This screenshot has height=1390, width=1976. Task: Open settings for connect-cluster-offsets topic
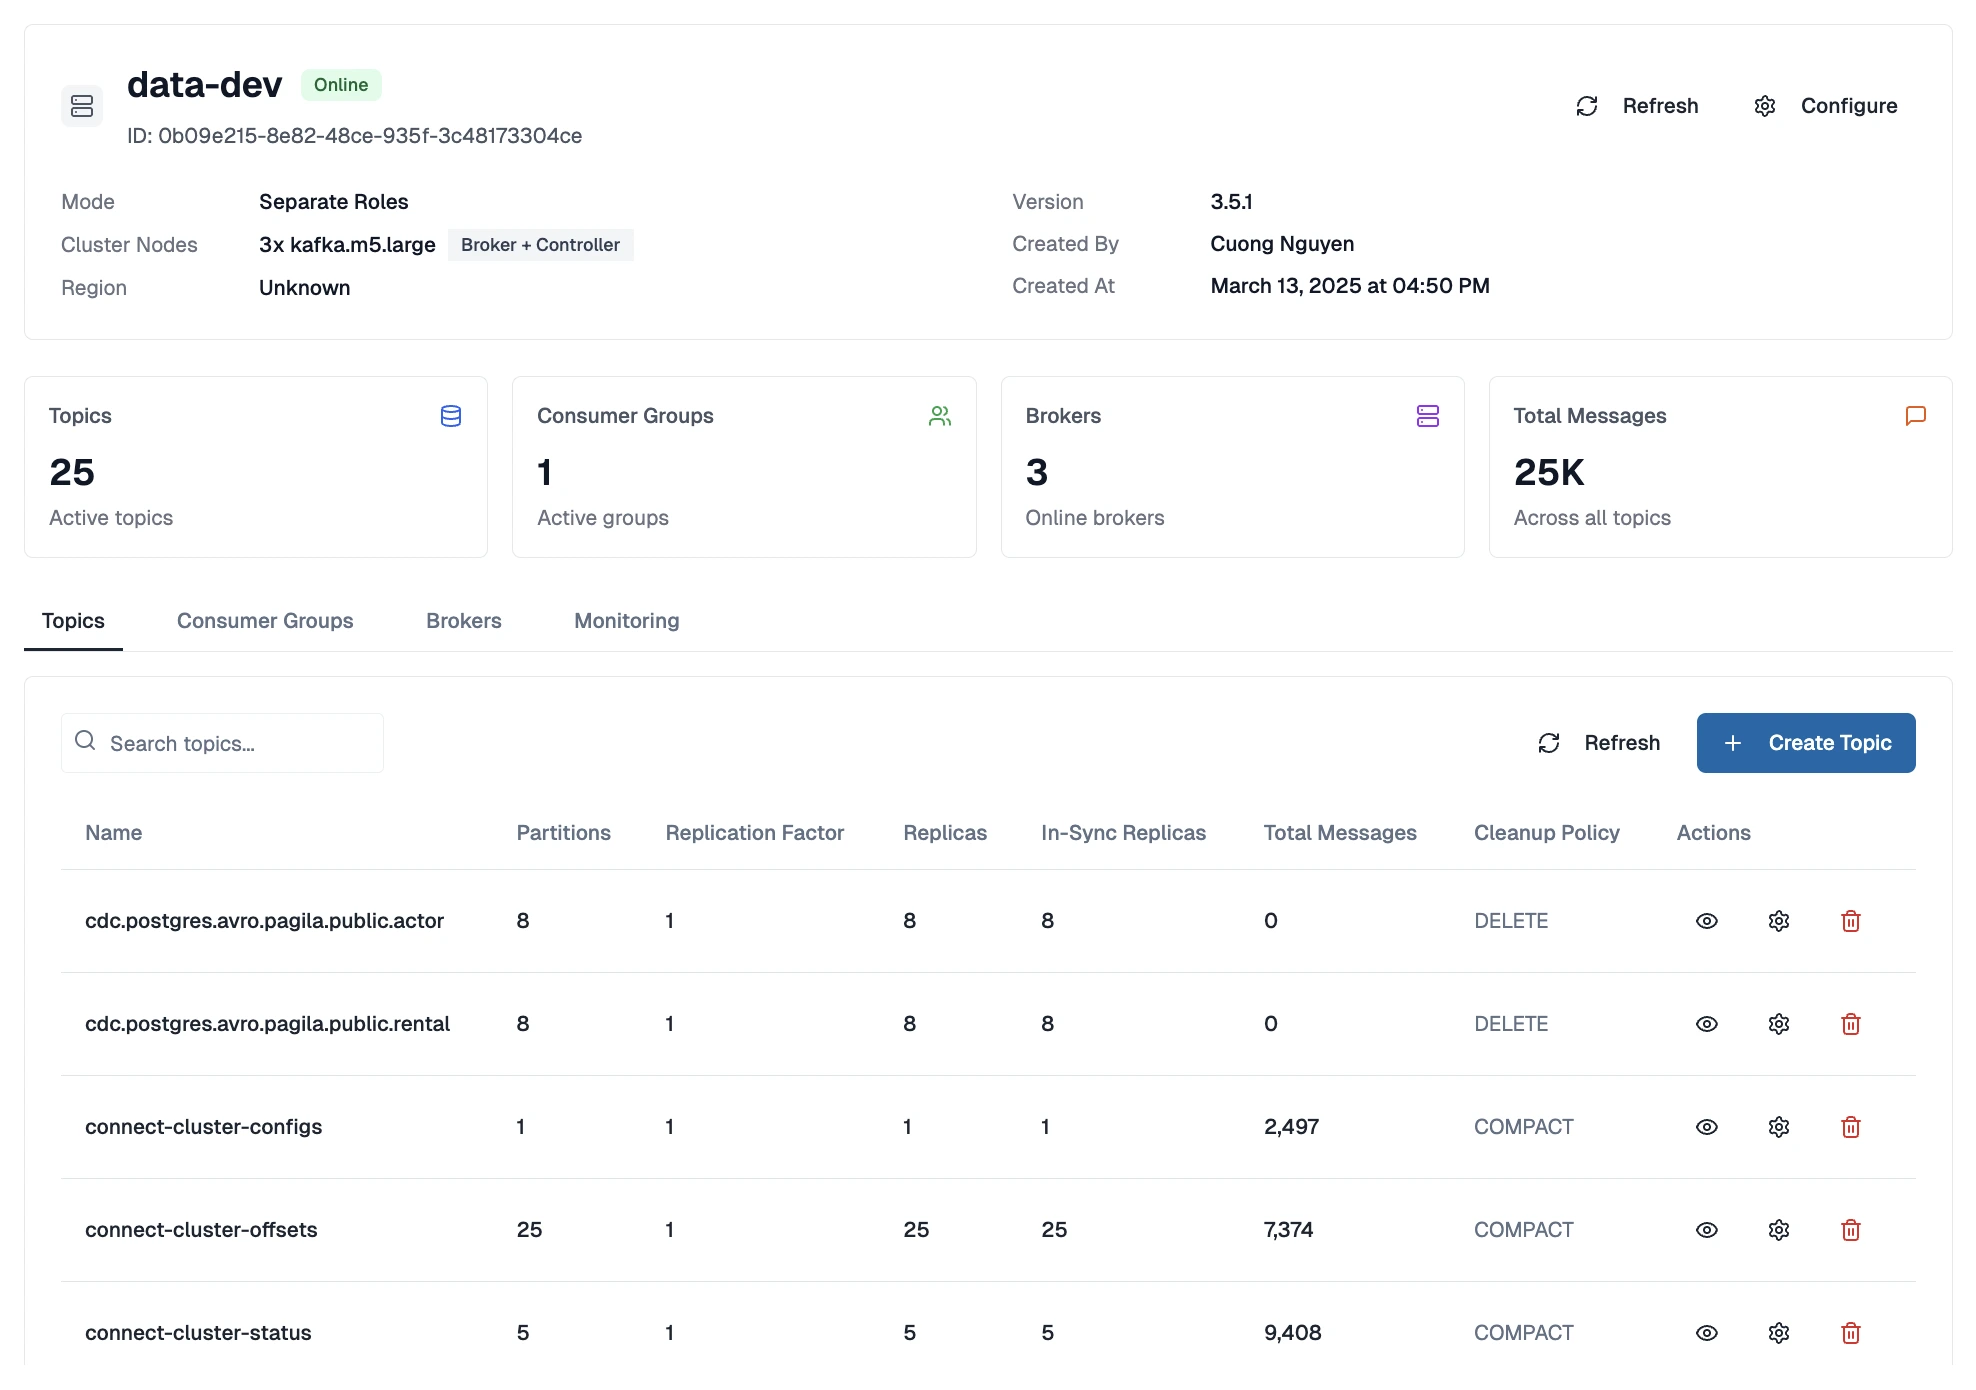click(x=1778, y=1230)
